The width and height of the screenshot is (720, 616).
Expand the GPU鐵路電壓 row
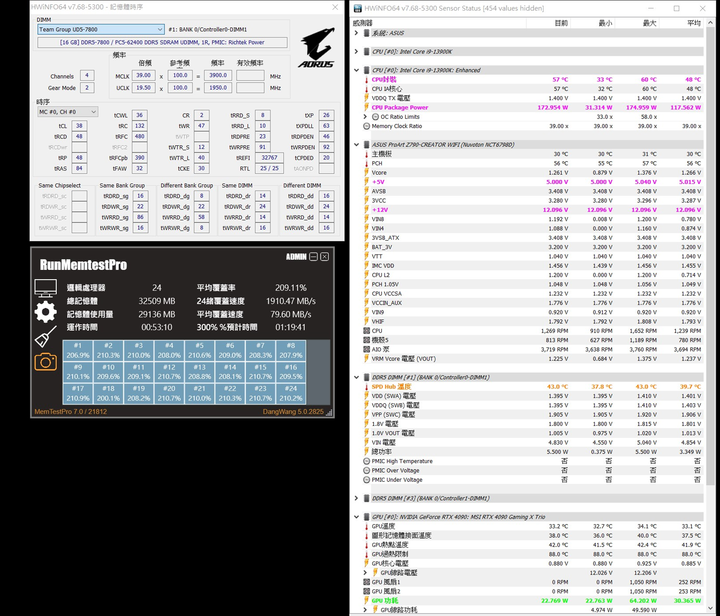(366, 572)
